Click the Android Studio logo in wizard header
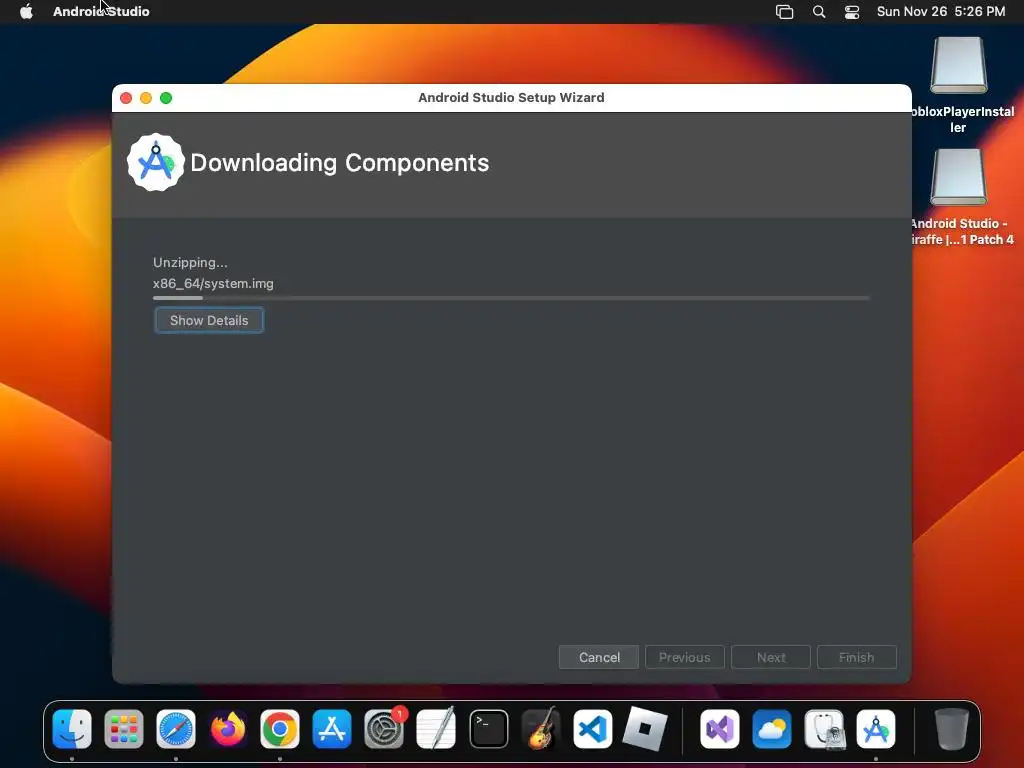The width and height of the screenshot is (1024, 768). [155, 163]
